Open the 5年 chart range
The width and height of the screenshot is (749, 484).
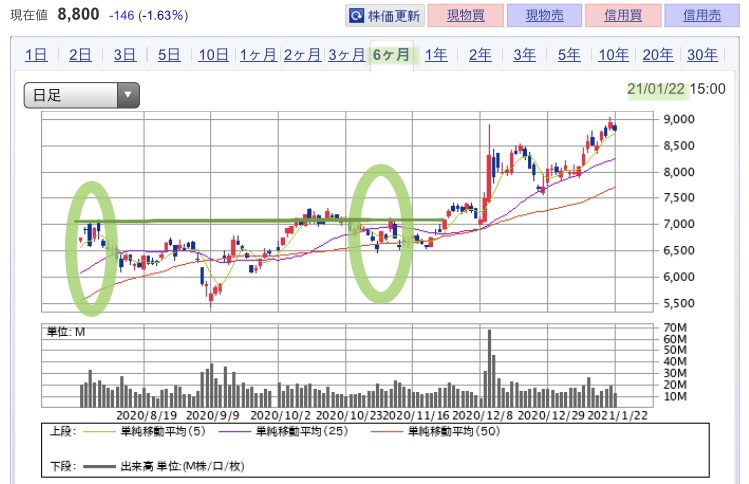569,55
